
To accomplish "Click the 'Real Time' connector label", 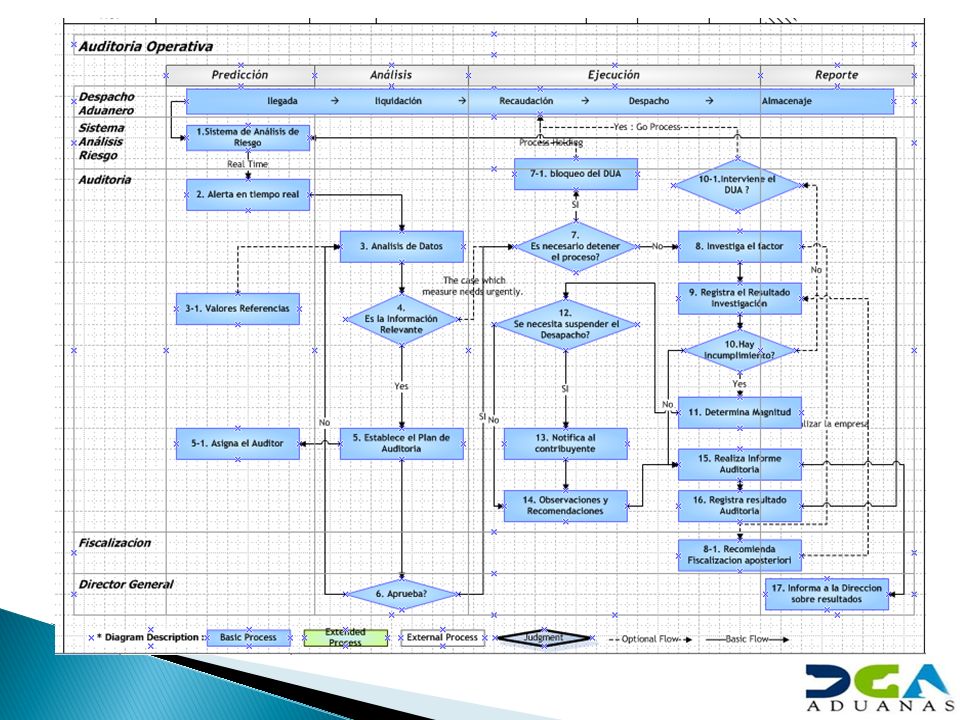I will click(x=247, y=164).
